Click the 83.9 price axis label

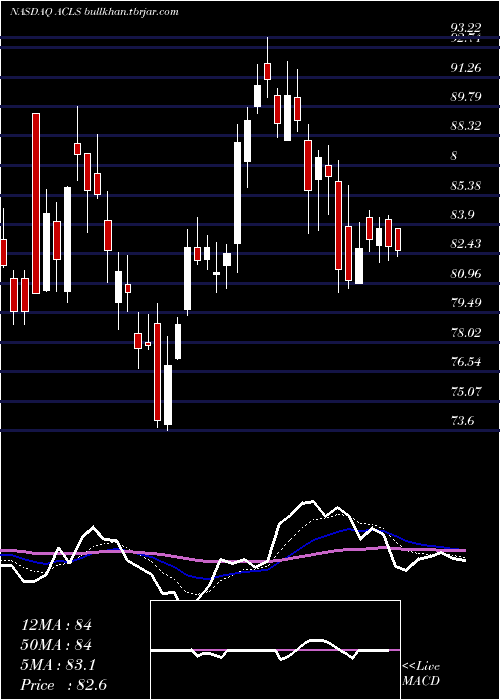[x=462, y=215]
